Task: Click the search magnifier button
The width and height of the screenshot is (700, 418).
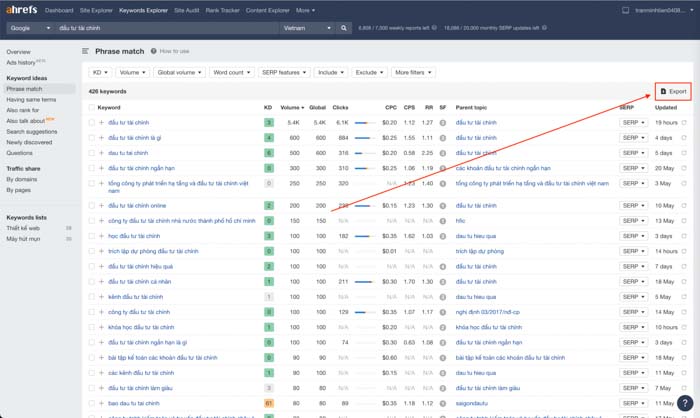Action: click(x=343, y=28)
